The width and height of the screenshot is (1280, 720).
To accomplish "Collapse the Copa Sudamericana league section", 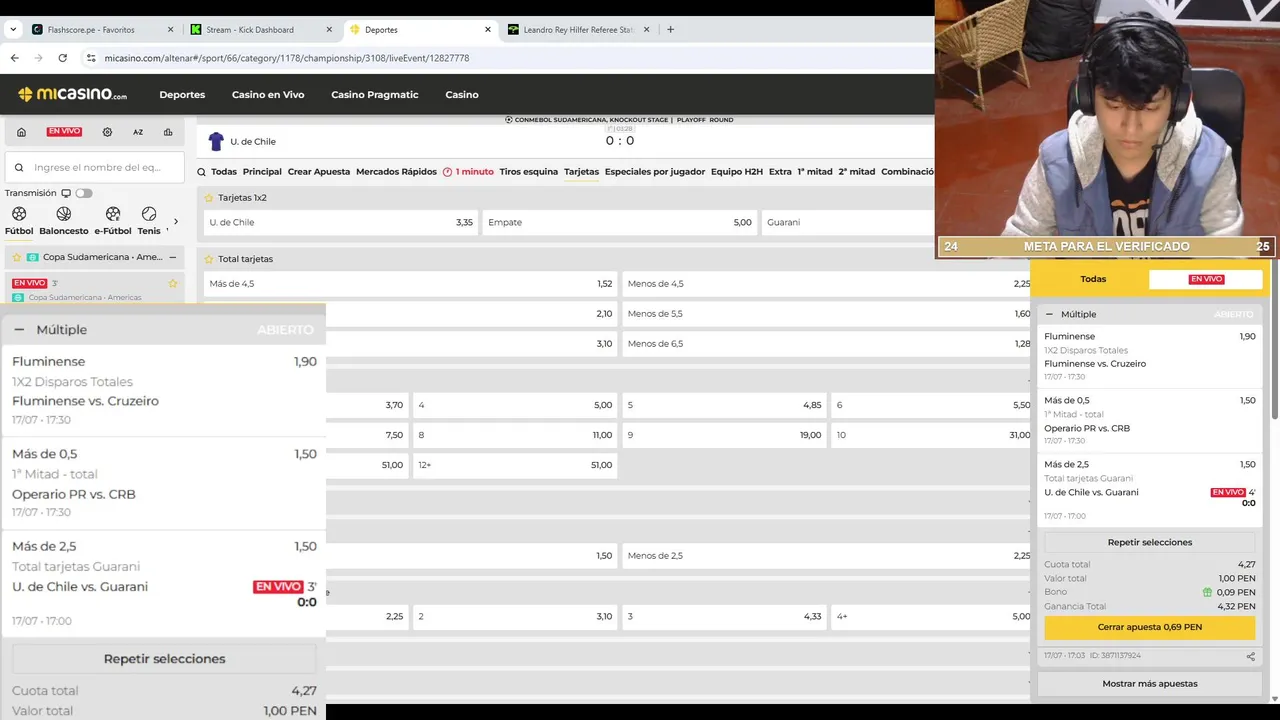I will coord(173,257).
